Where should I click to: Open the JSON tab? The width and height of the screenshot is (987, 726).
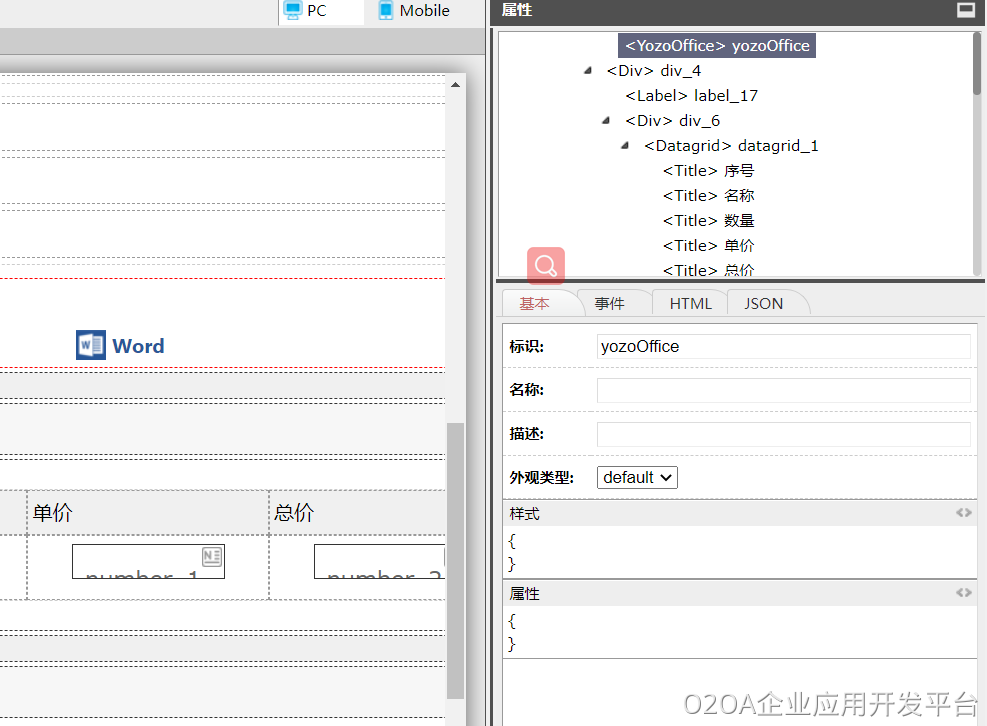pos(763,304)
